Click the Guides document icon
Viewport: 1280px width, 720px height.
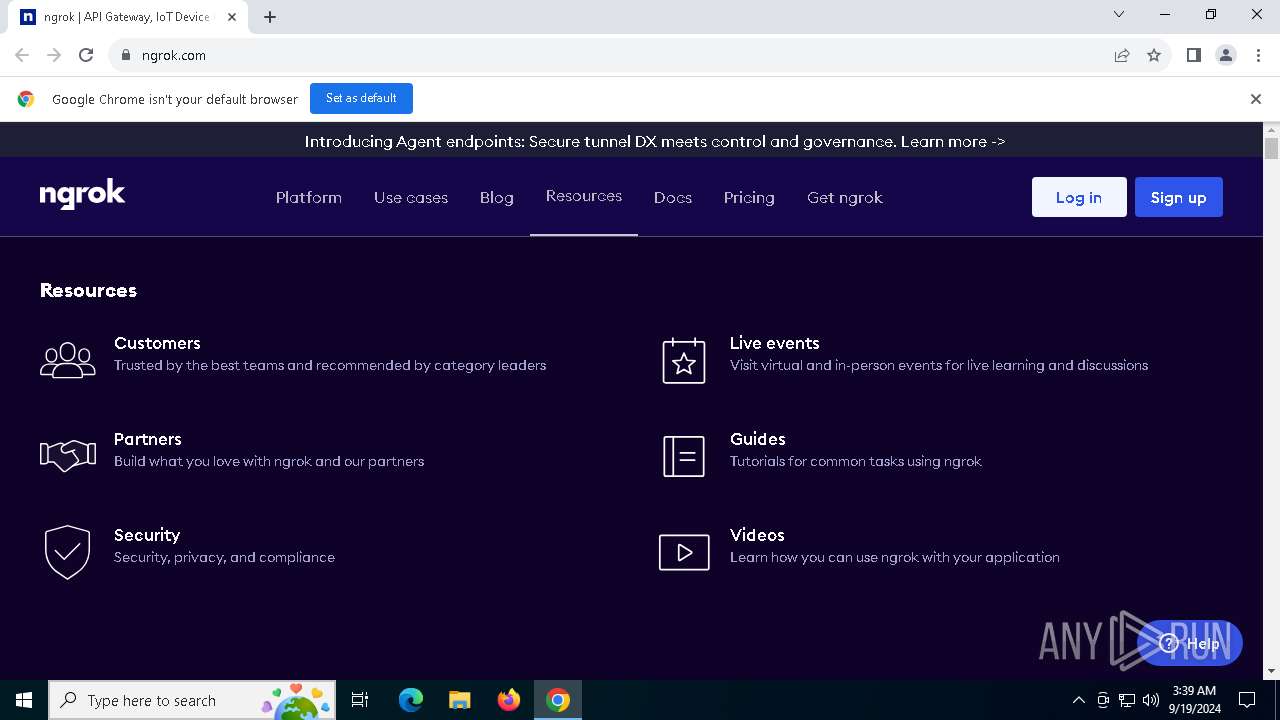coord(684,456)
